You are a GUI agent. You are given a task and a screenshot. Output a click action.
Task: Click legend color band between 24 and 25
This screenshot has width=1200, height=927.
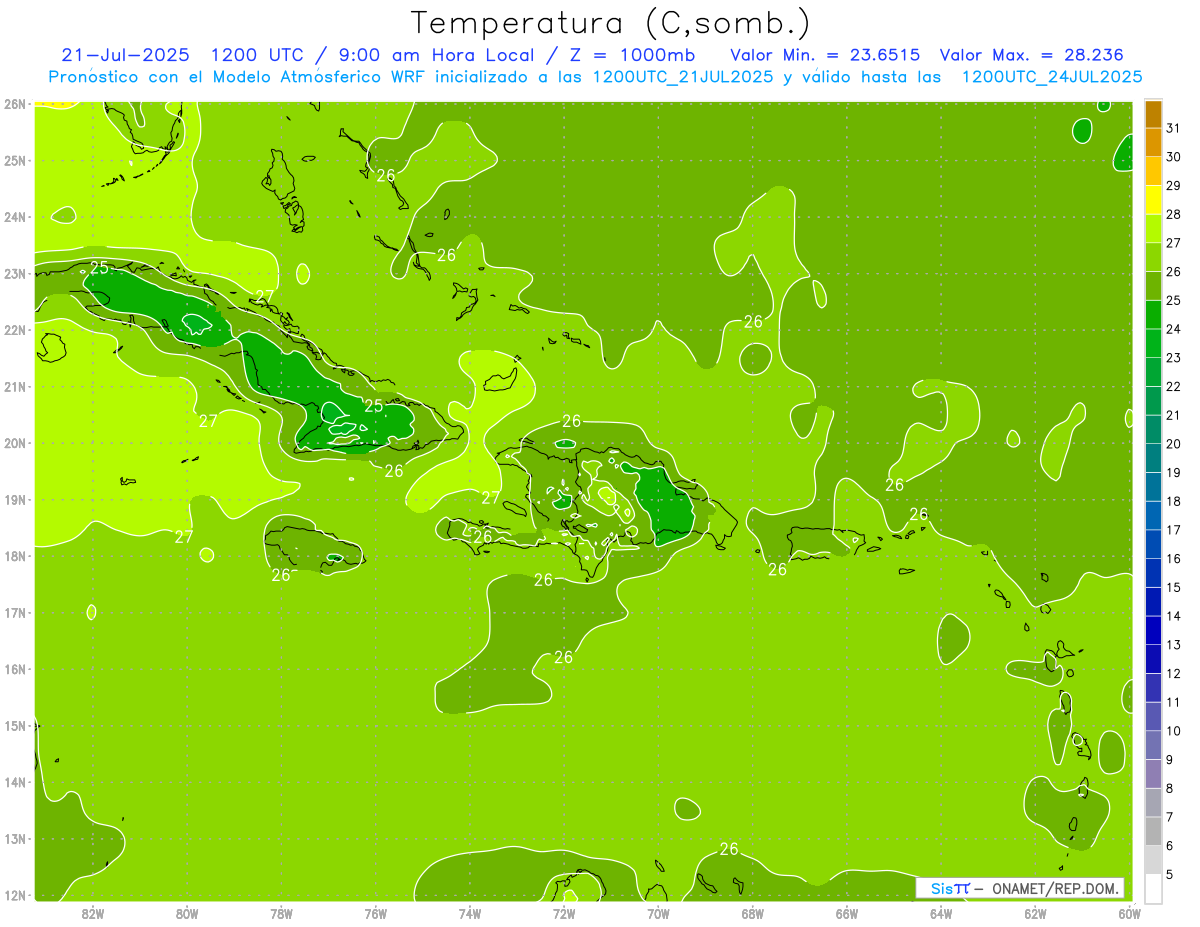[1153, 315]
